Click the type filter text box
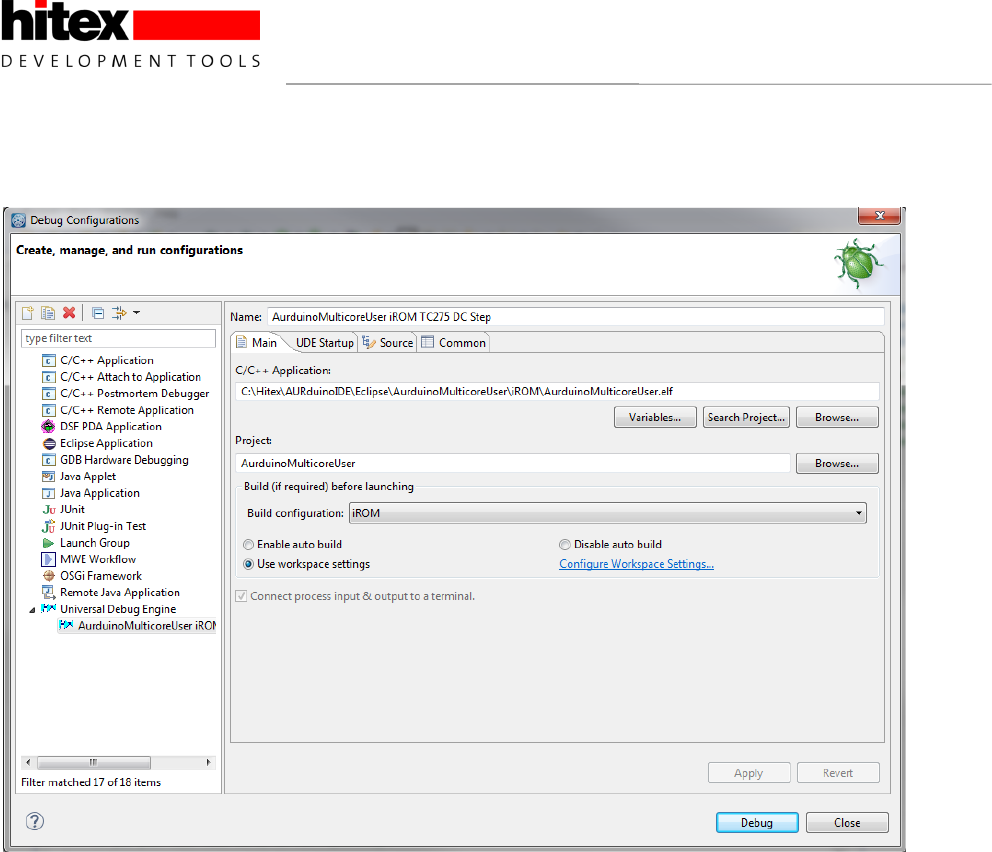The width and height of the screenshot is (992, 852). (x=118, y=338)
